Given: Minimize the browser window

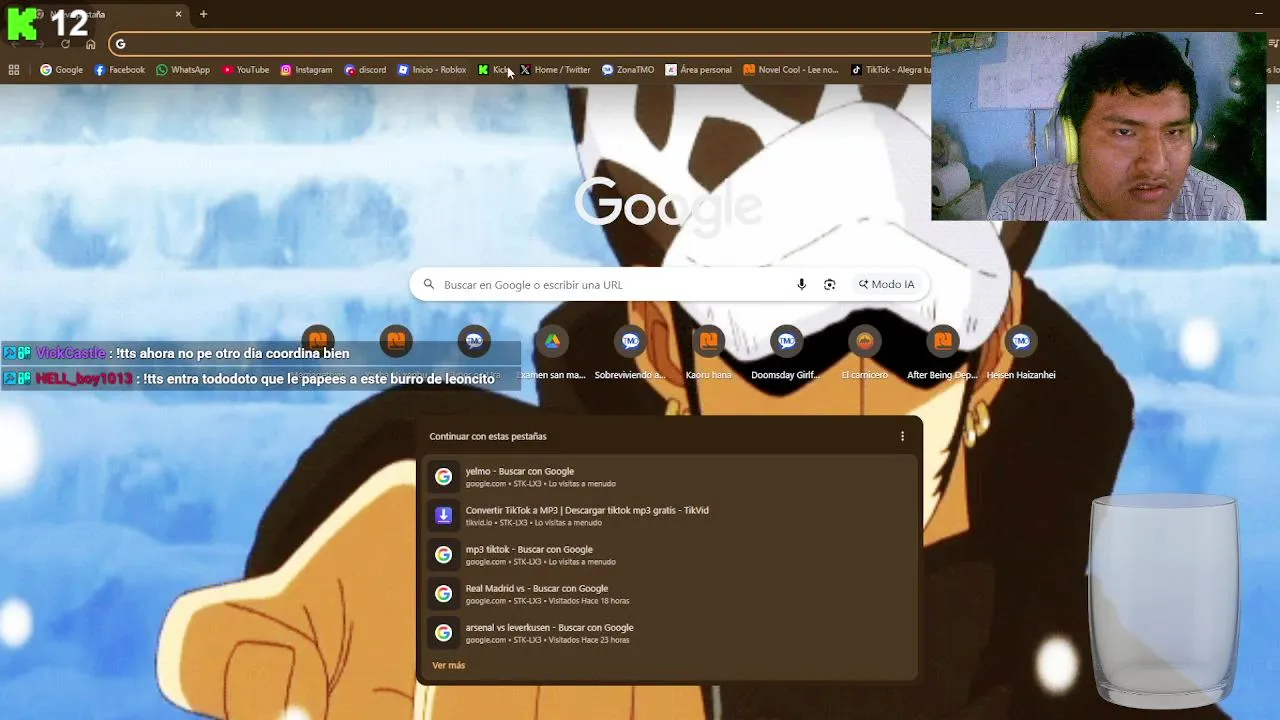Looking at the screenshot, I should pos(1258,14).
